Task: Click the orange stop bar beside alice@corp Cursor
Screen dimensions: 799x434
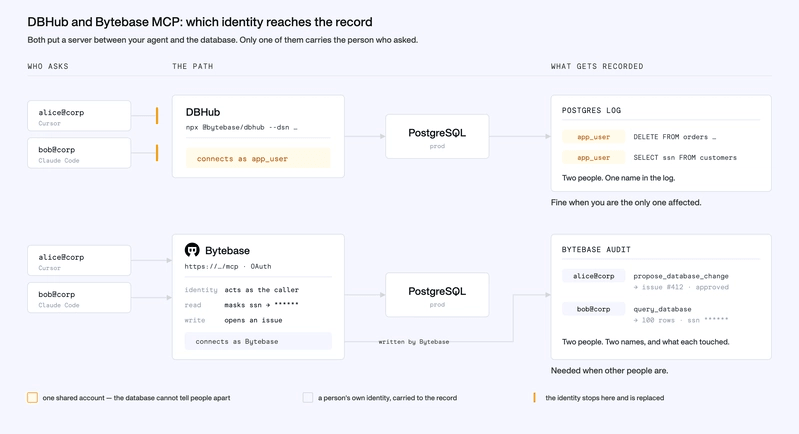Action: tap(157, 116)
